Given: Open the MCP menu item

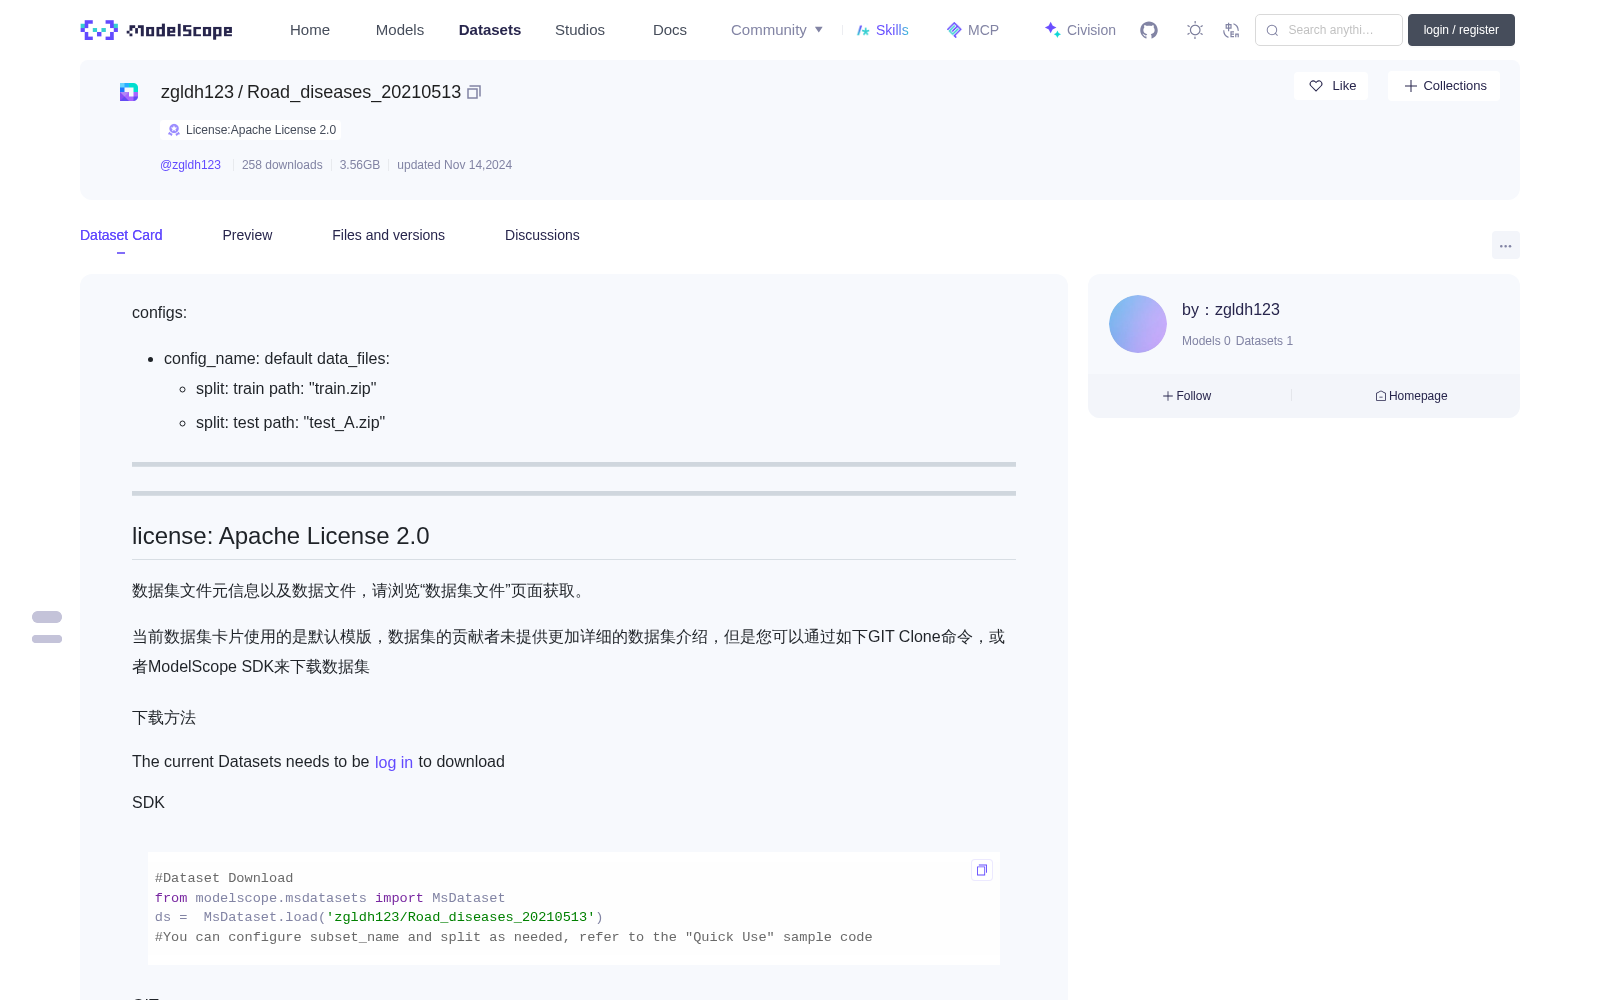Looking at the screenshot, I should click(x=972, y=30).
